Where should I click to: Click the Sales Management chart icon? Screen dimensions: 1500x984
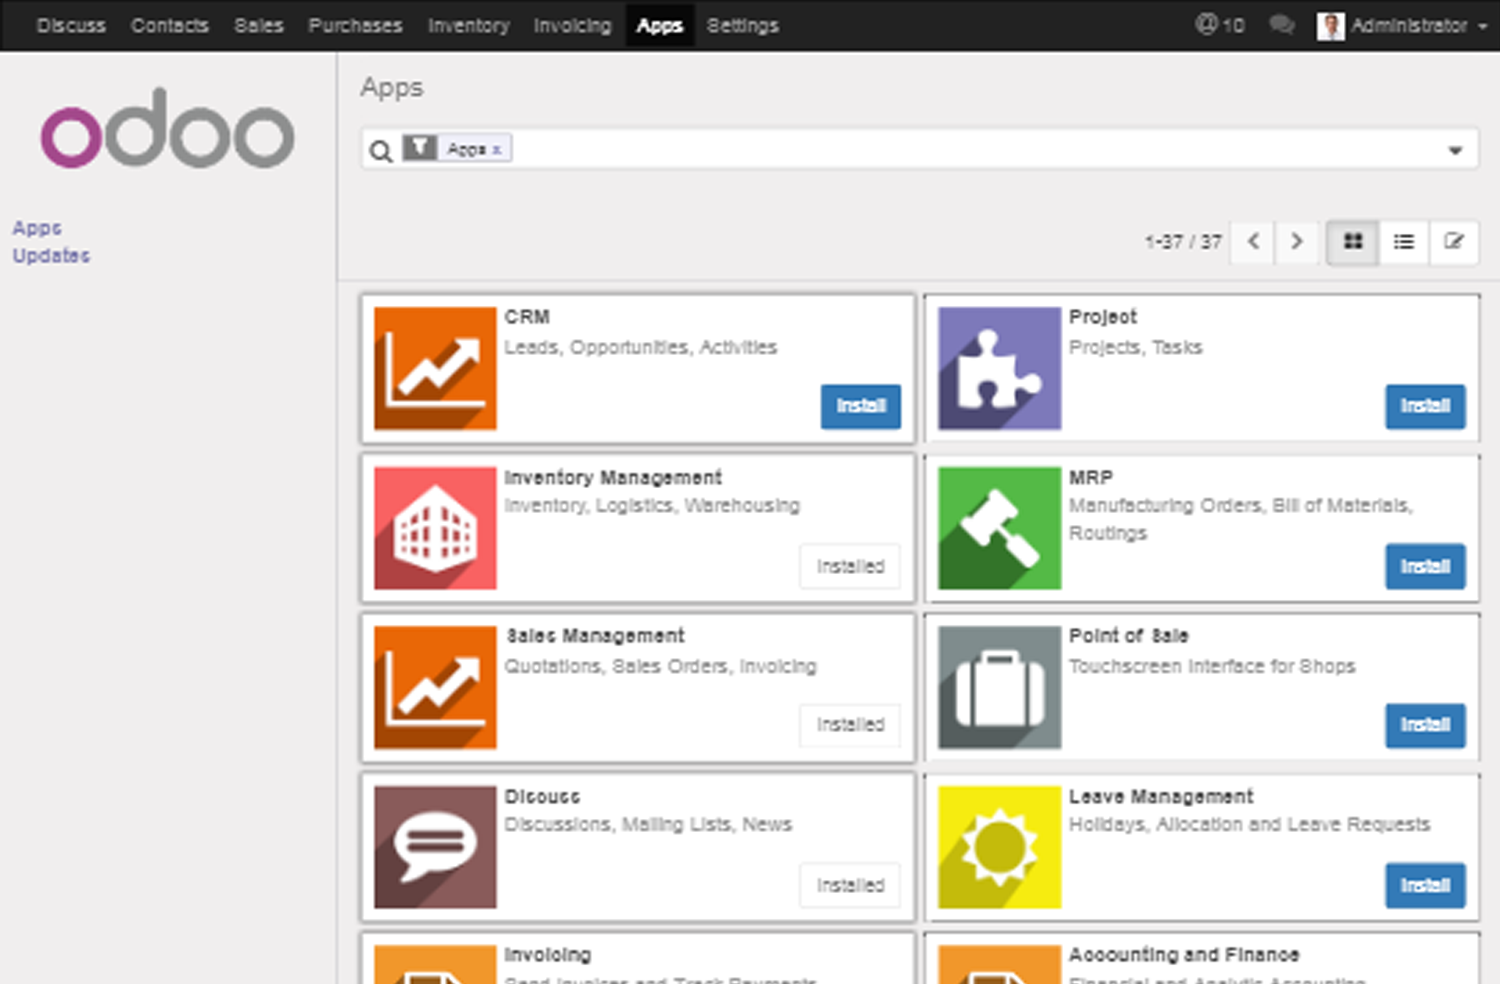click(435, 687)
